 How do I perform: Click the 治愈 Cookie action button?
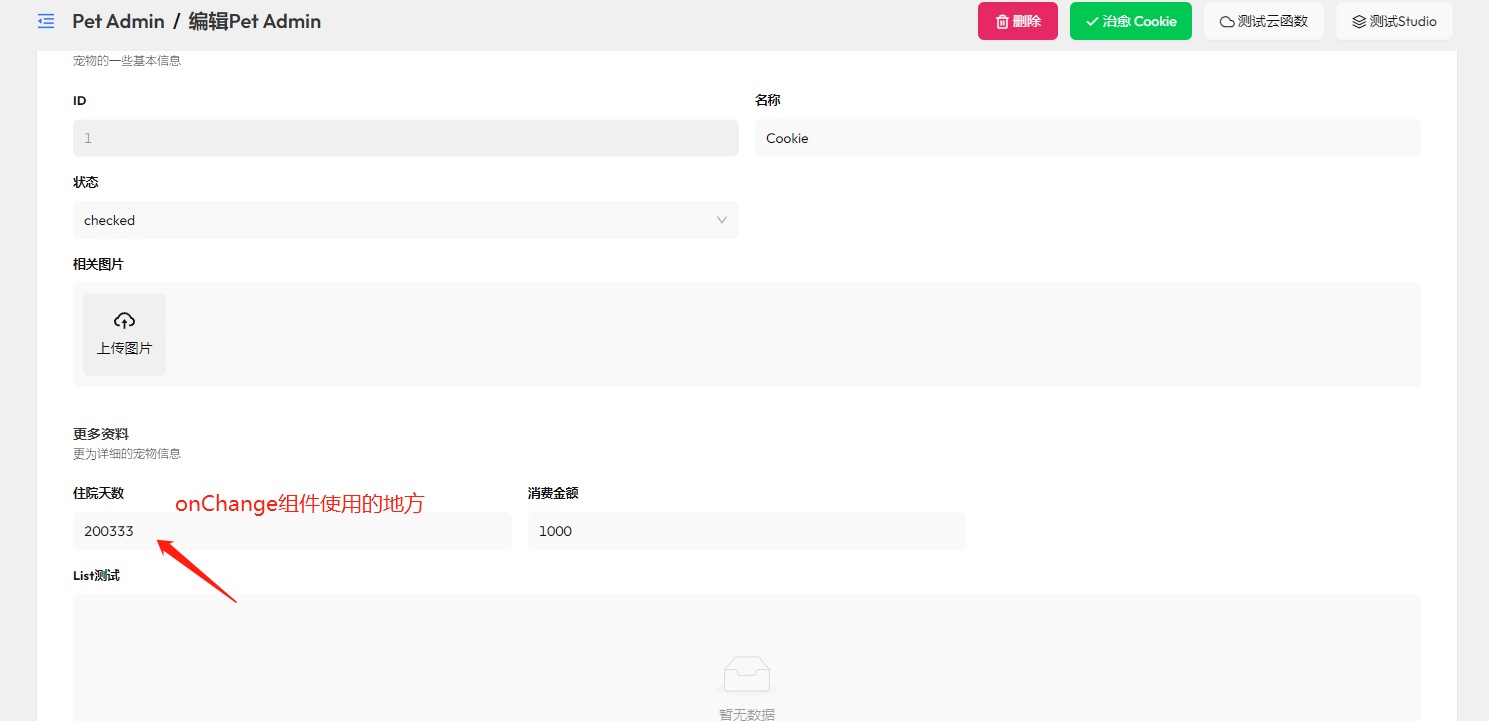click(1130, 21)
